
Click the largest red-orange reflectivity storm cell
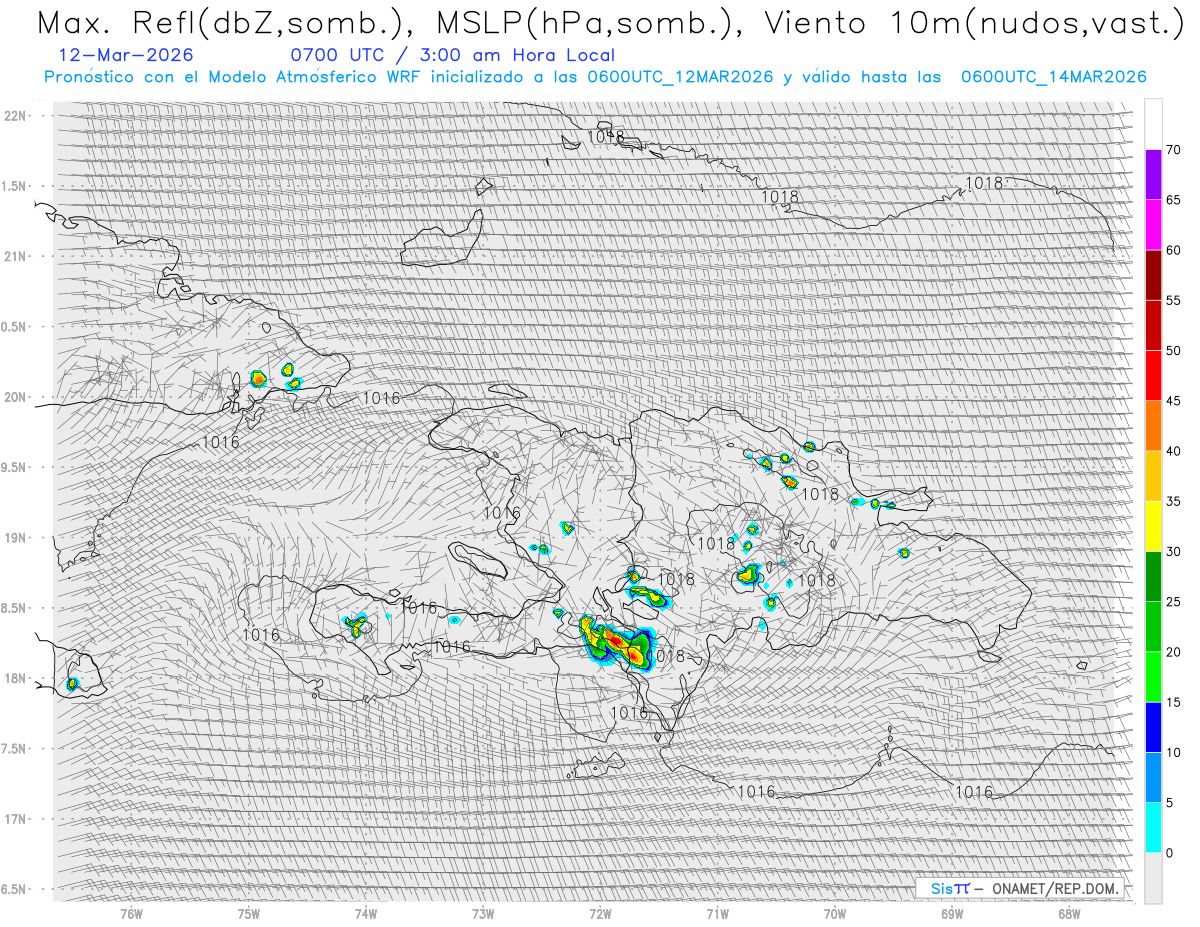point(617,642)
